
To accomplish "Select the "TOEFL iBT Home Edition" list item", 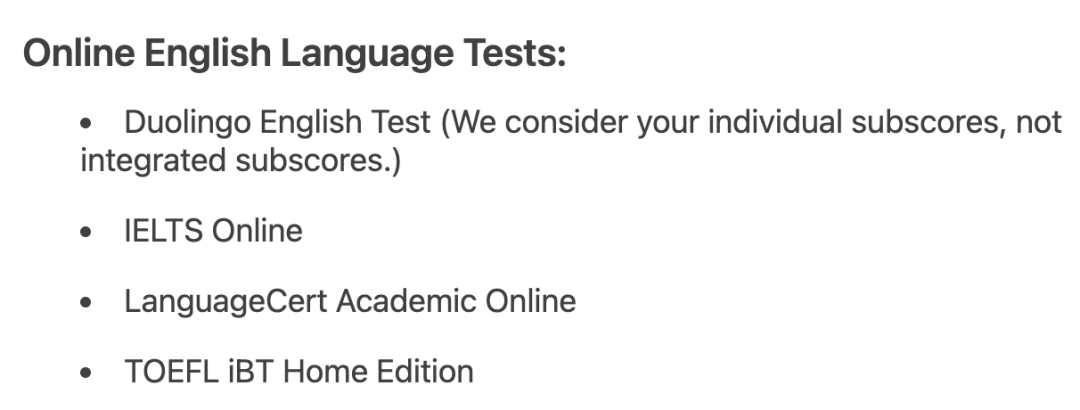I will (x=299, y=372).
